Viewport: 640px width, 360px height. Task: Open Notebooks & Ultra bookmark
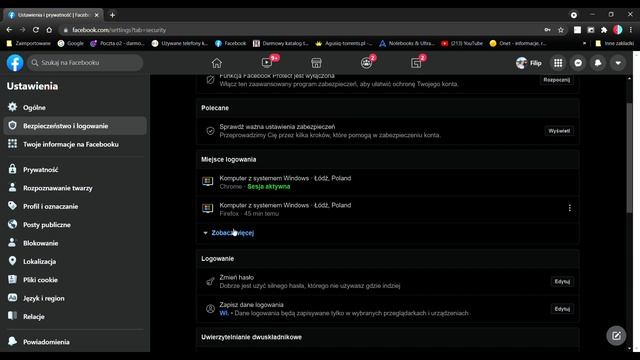pyautogui.click(x=407, y=43)
